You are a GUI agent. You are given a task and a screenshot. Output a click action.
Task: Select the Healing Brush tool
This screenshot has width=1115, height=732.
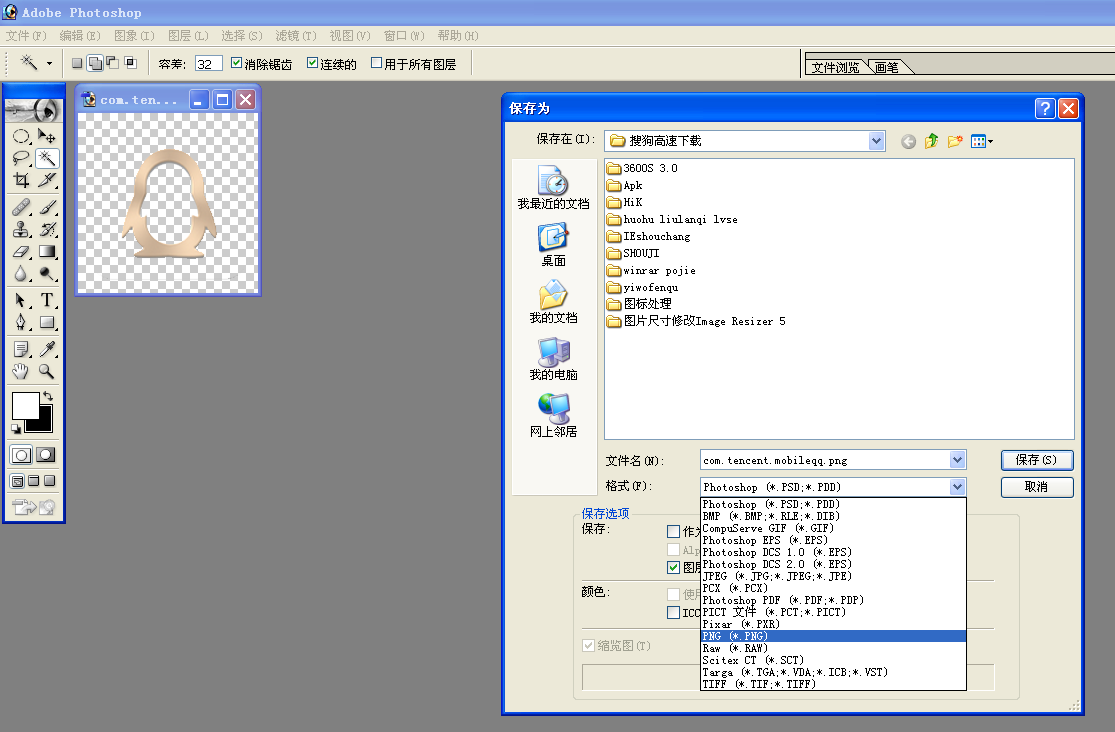21,207
